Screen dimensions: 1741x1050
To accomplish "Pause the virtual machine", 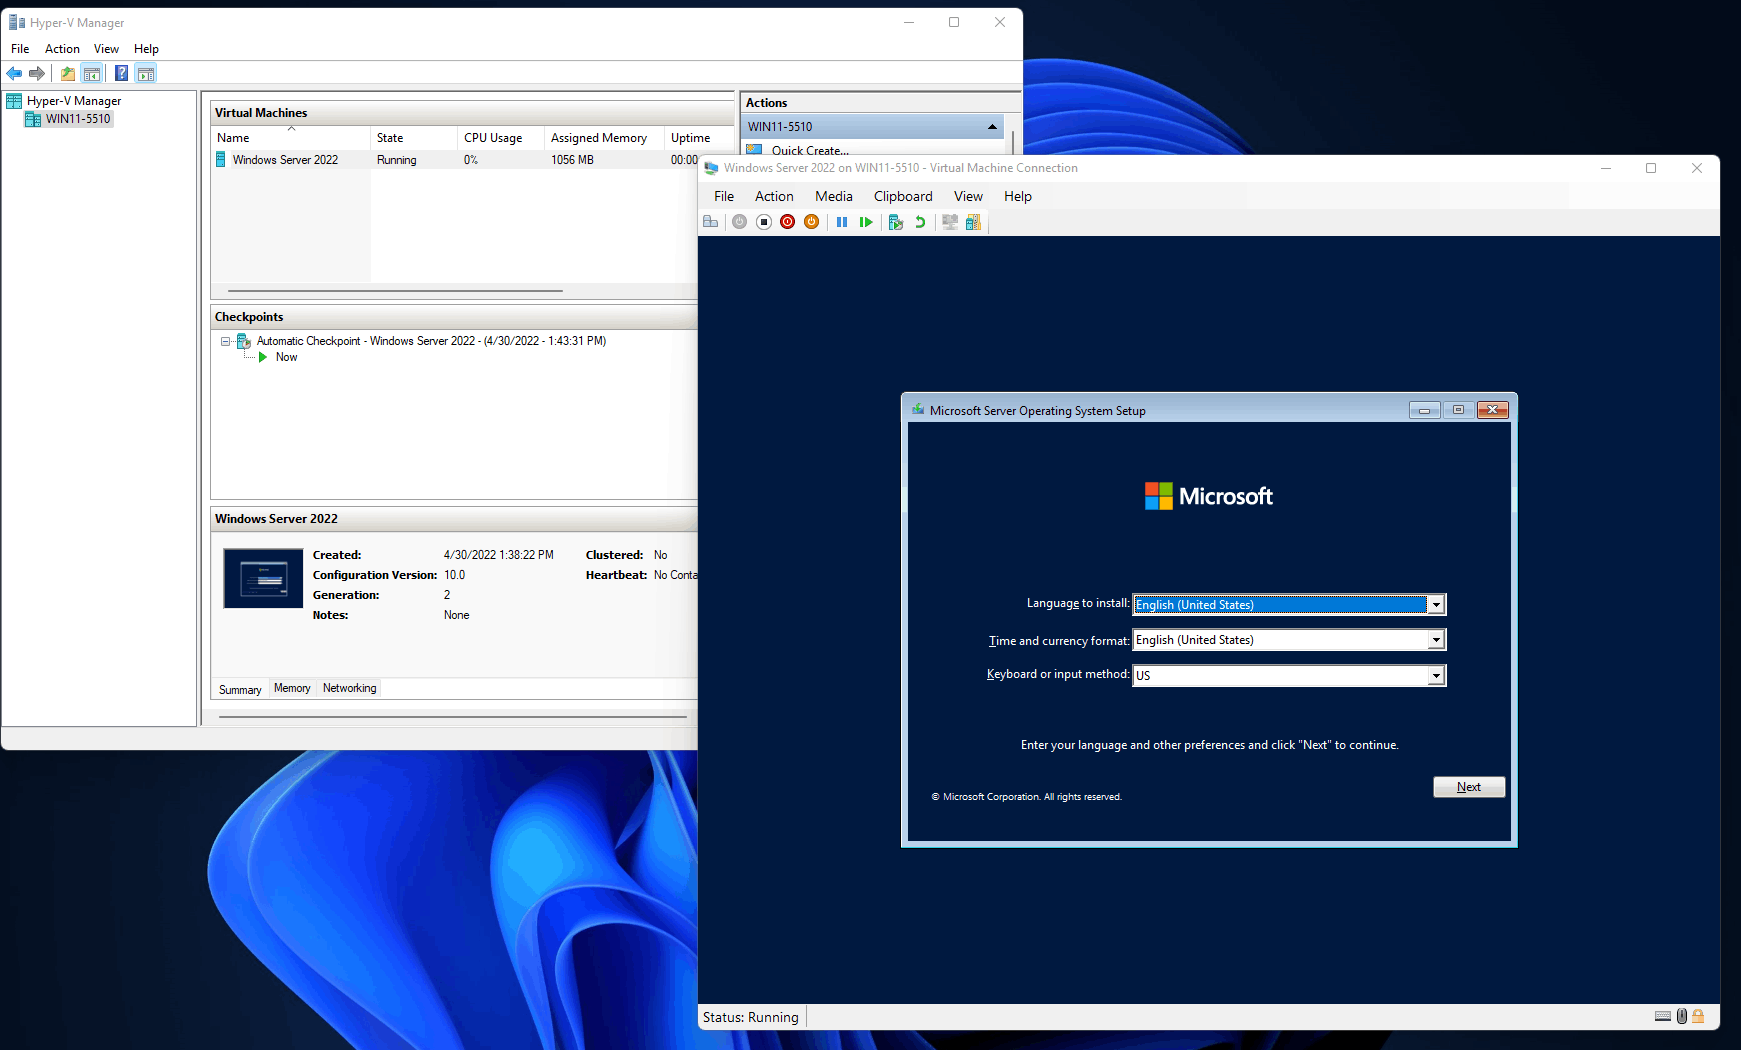I will pyautogui.click(x=842, y=222).
